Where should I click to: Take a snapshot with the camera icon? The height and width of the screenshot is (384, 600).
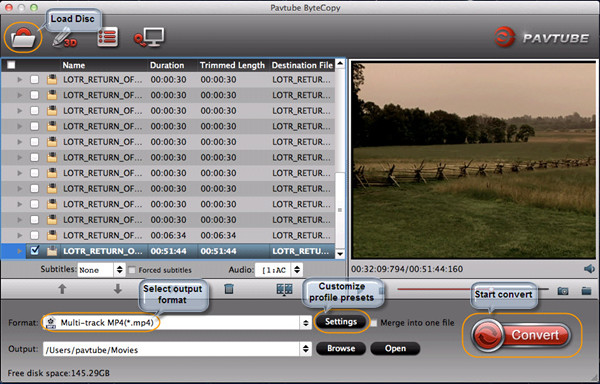562,291
